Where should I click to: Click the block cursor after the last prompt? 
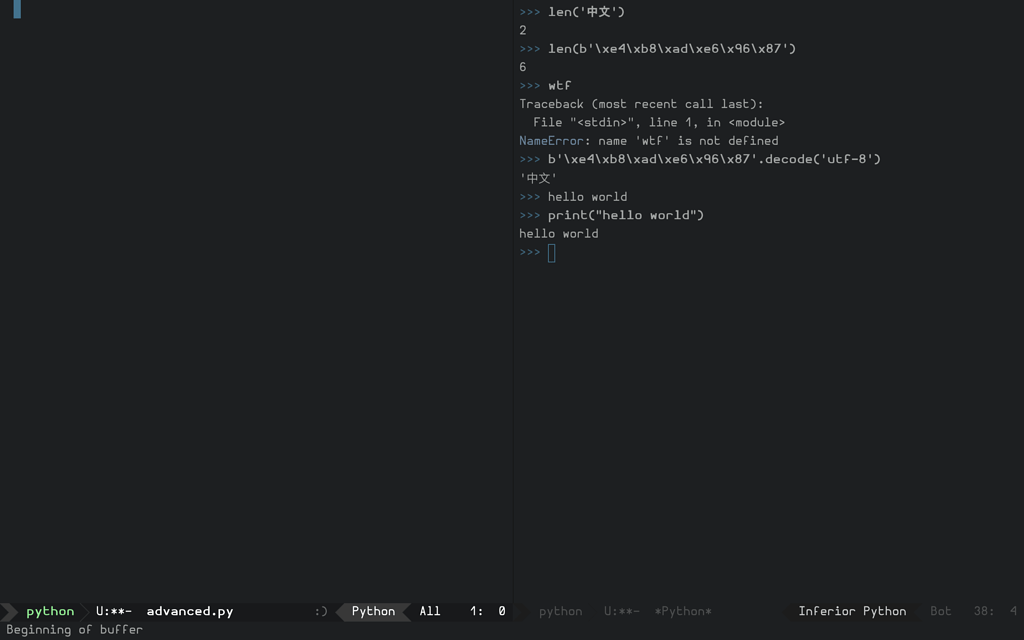coord(549,252)
